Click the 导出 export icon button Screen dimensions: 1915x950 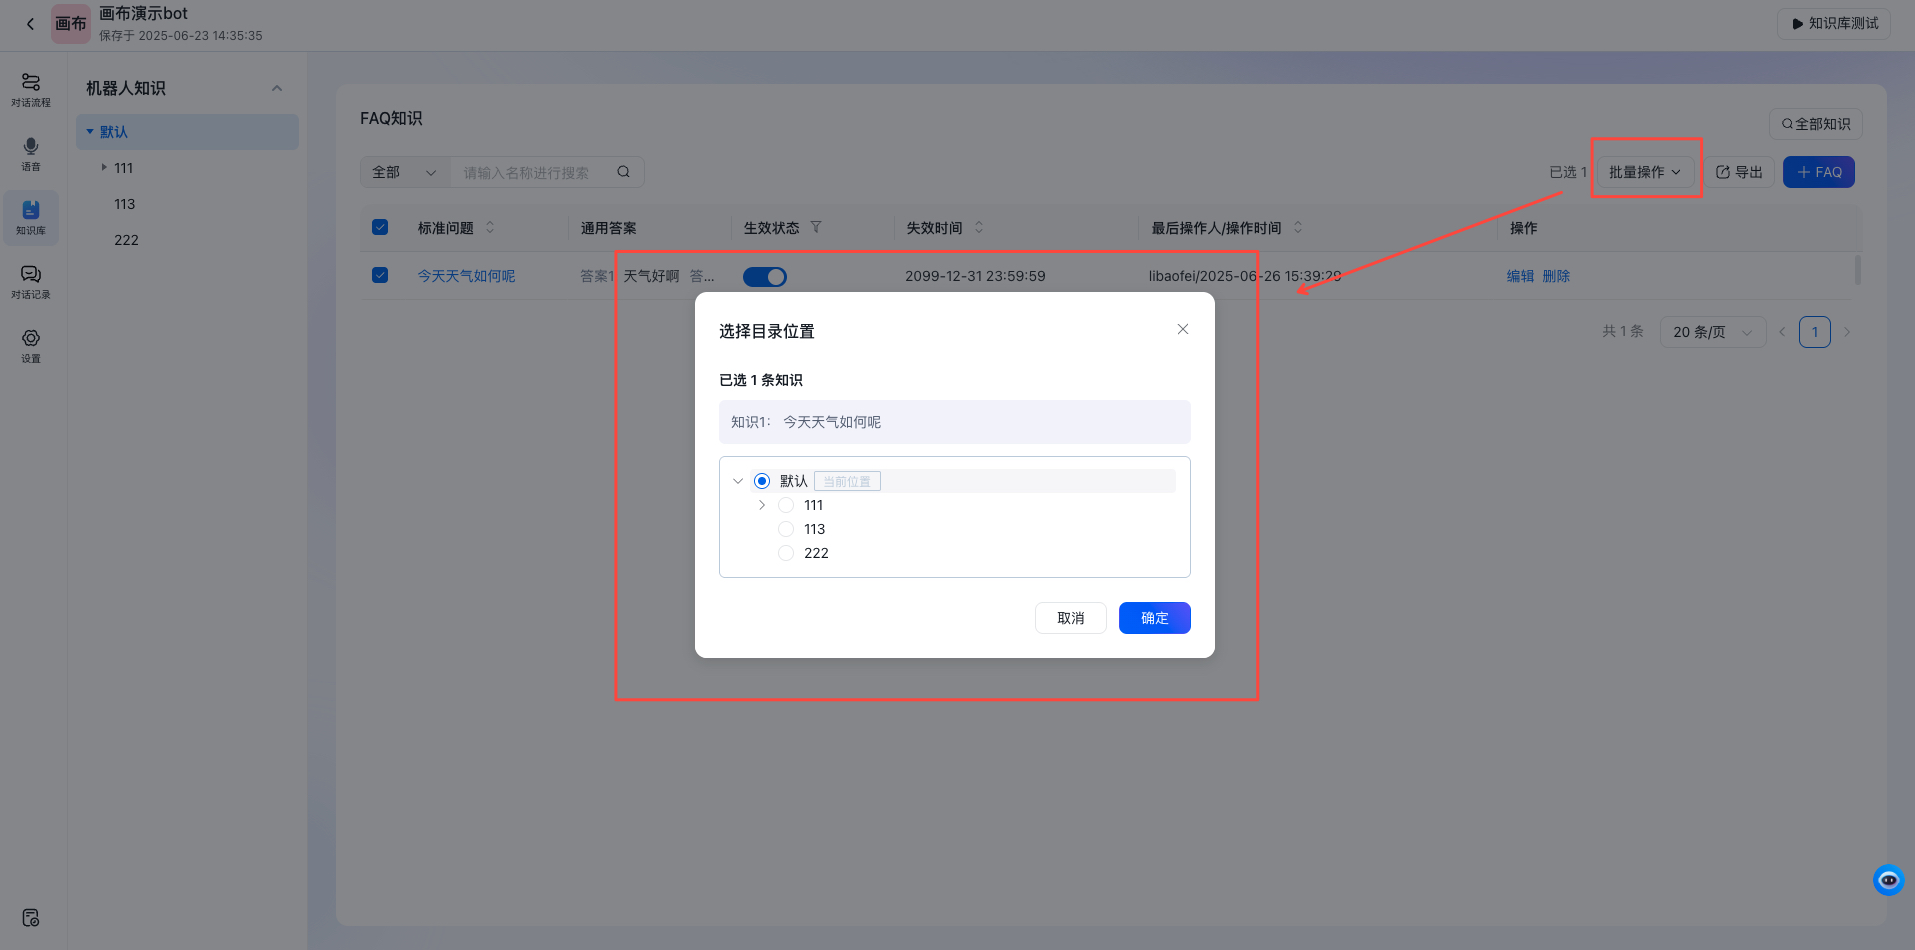pyautogui.click(x=1739, y=171)
